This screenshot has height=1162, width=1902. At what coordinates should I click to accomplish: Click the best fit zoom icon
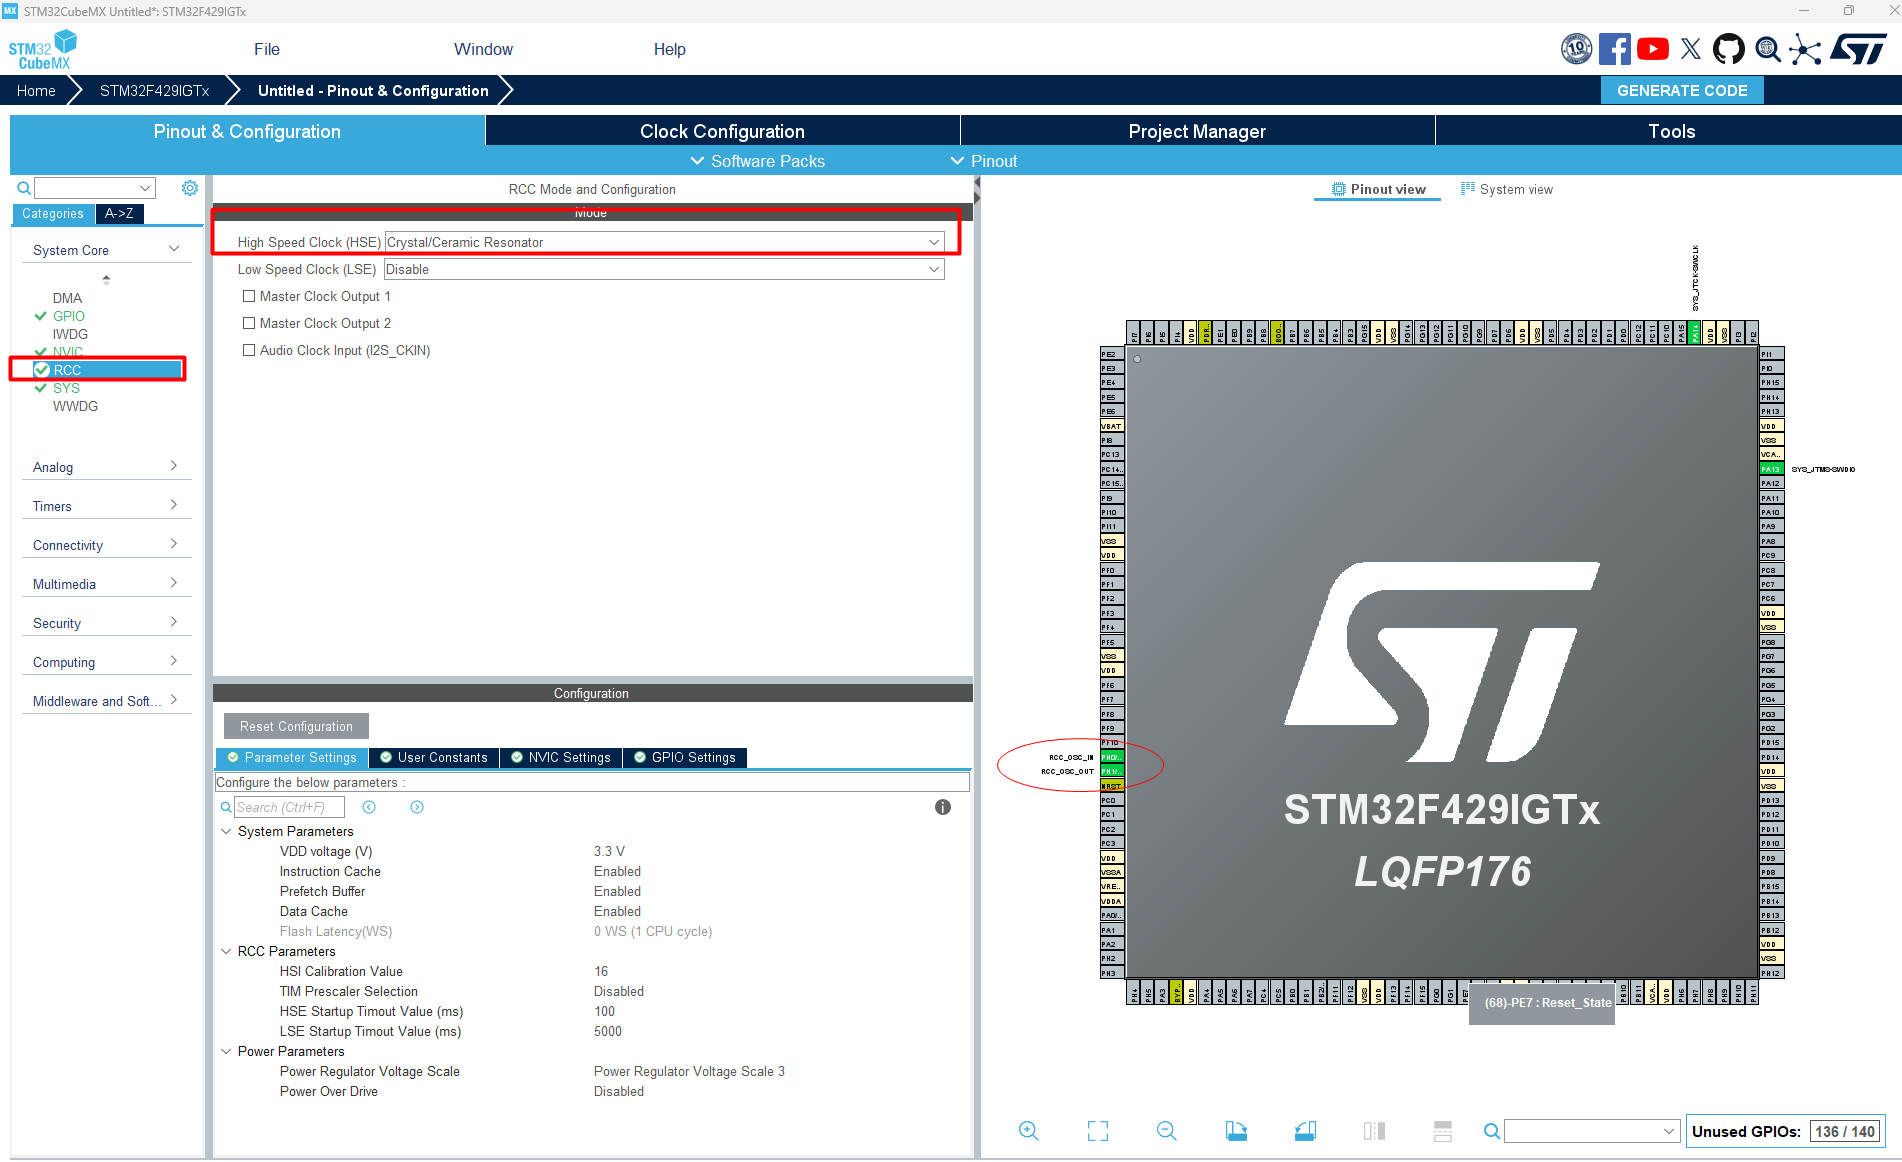tap(1097, 1131)
